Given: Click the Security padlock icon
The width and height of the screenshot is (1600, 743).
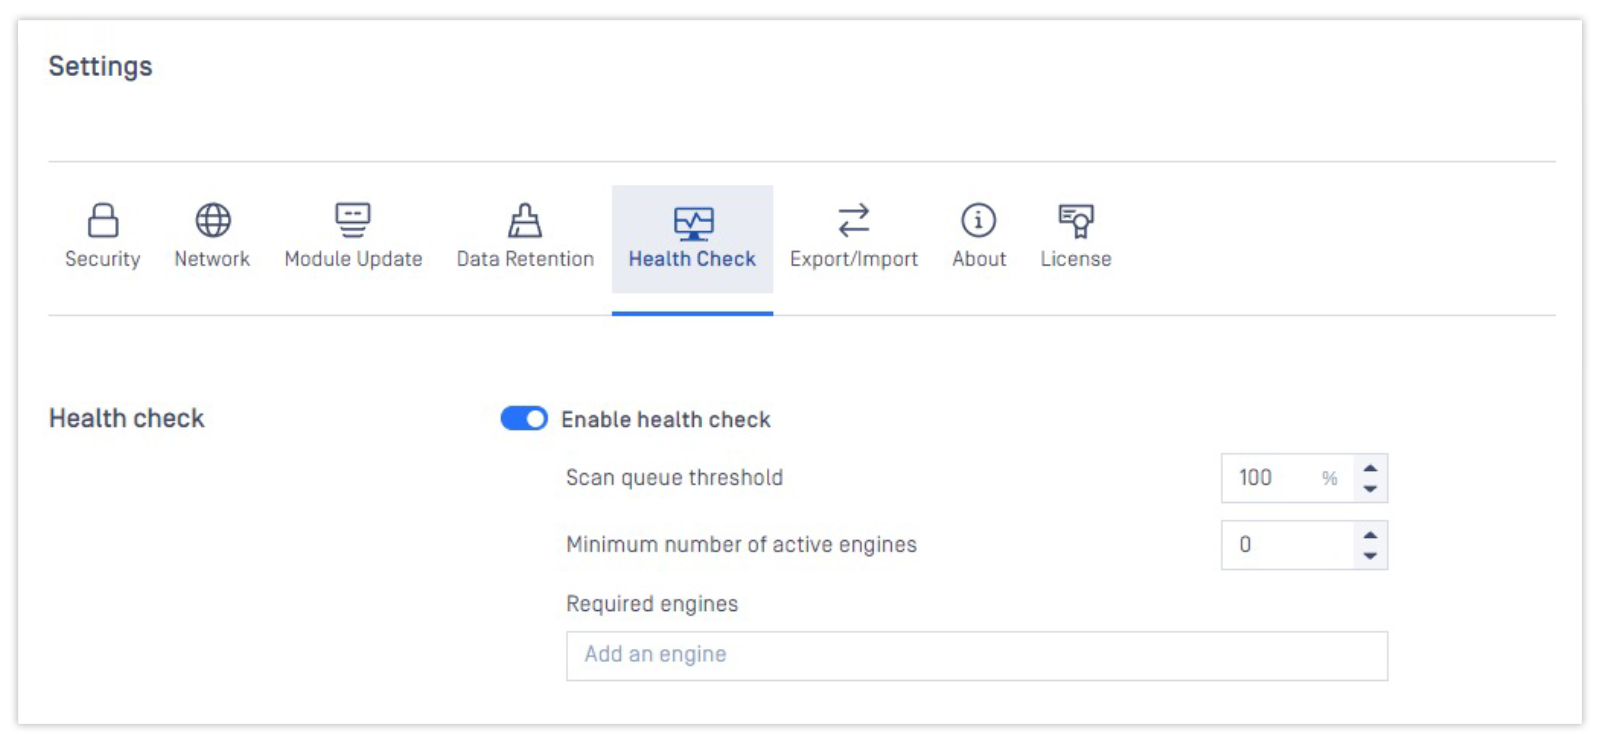Looking at the screenshot, I should point(103,220).
